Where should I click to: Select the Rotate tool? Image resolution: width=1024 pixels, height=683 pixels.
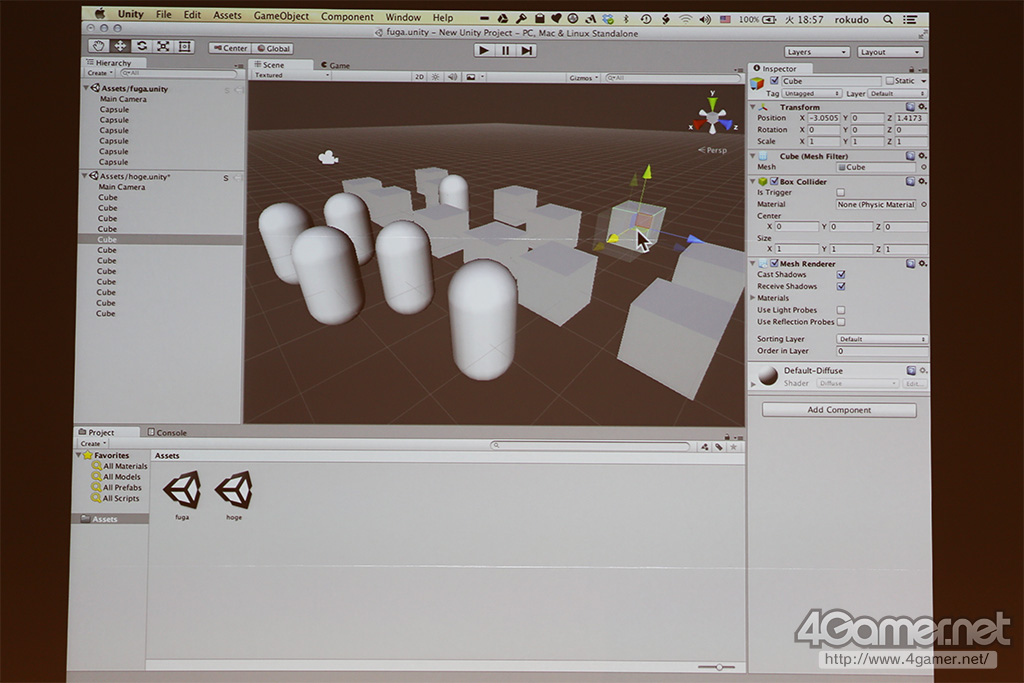pyautogui.click(x=141, y=46)
